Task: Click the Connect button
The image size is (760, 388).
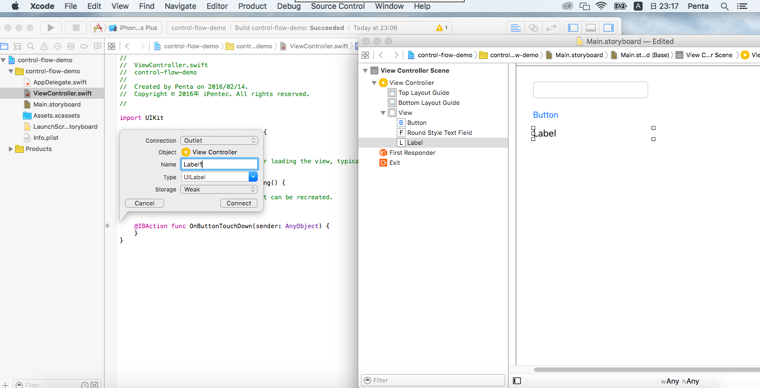Action: click(238, 203)
